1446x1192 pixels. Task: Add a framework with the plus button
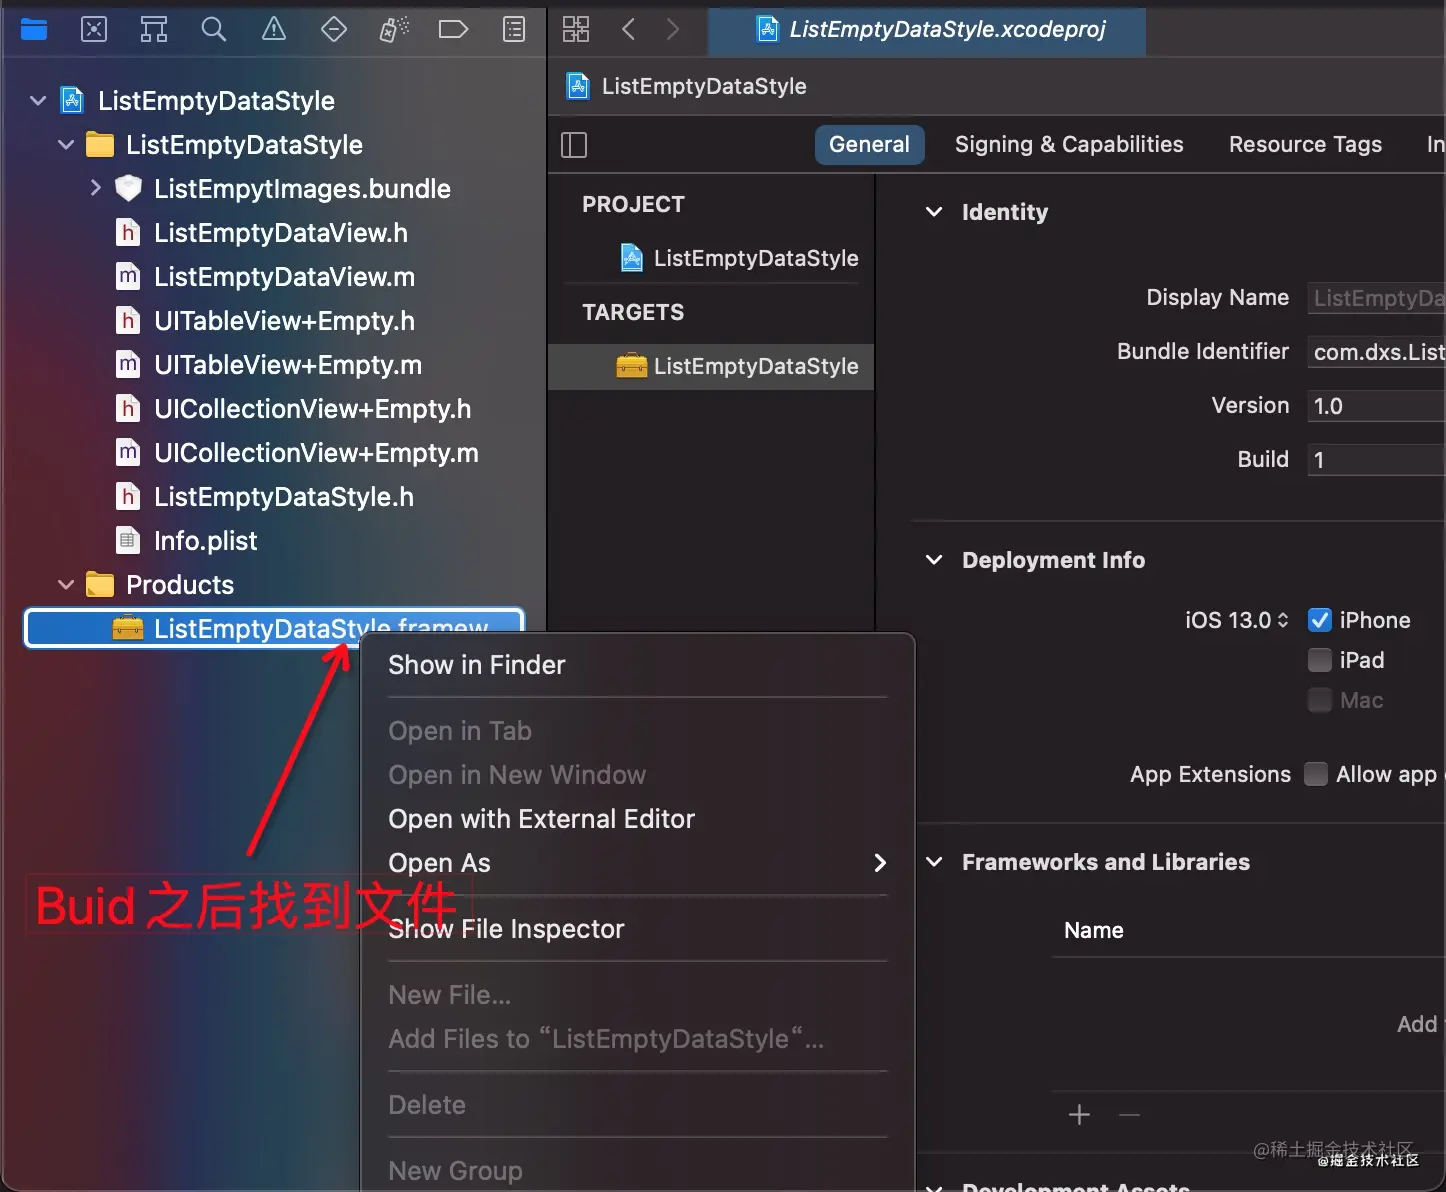[1079, 1115]
